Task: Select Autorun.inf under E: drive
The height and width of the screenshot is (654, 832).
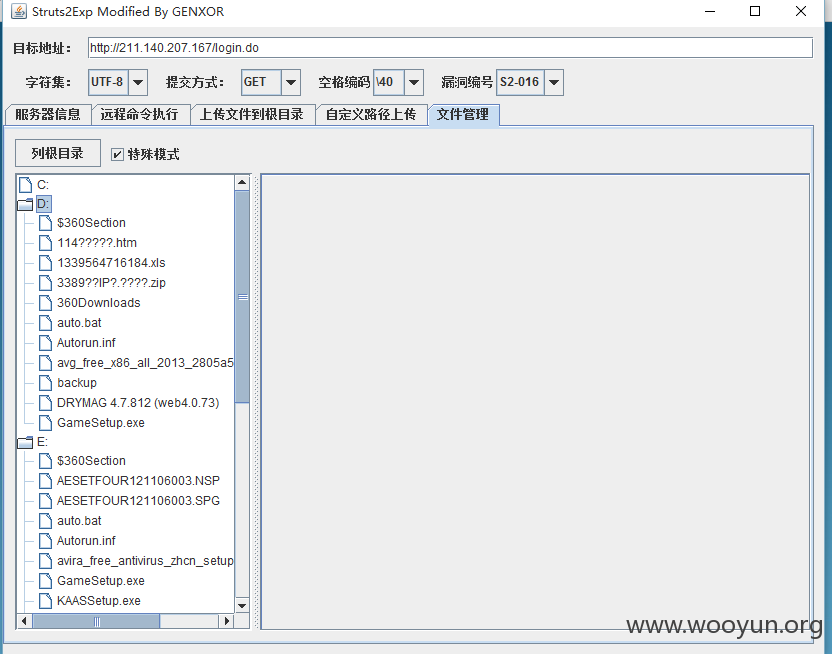Action: (x=86, y=541)
